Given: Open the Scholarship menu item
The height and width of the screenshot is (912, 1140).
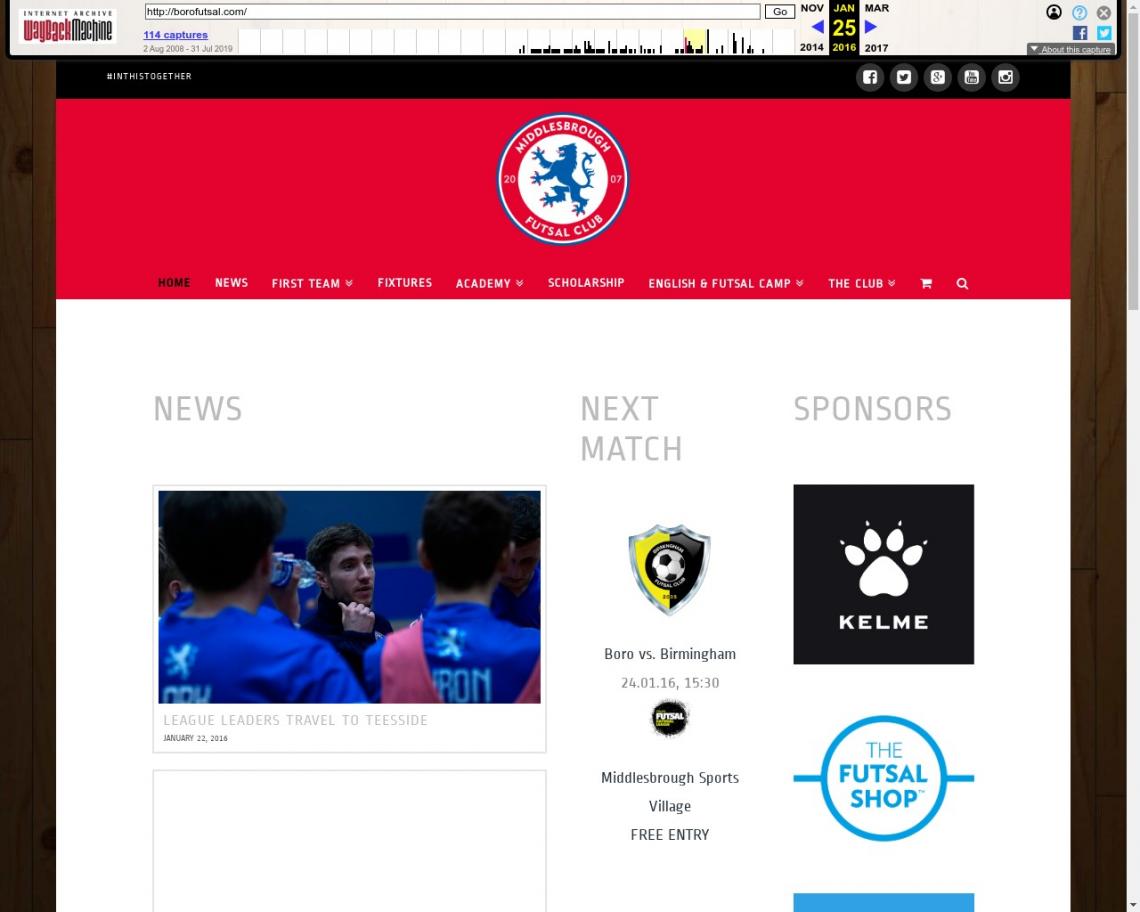Looking at the screenshot, I should [x=586, y=283].
